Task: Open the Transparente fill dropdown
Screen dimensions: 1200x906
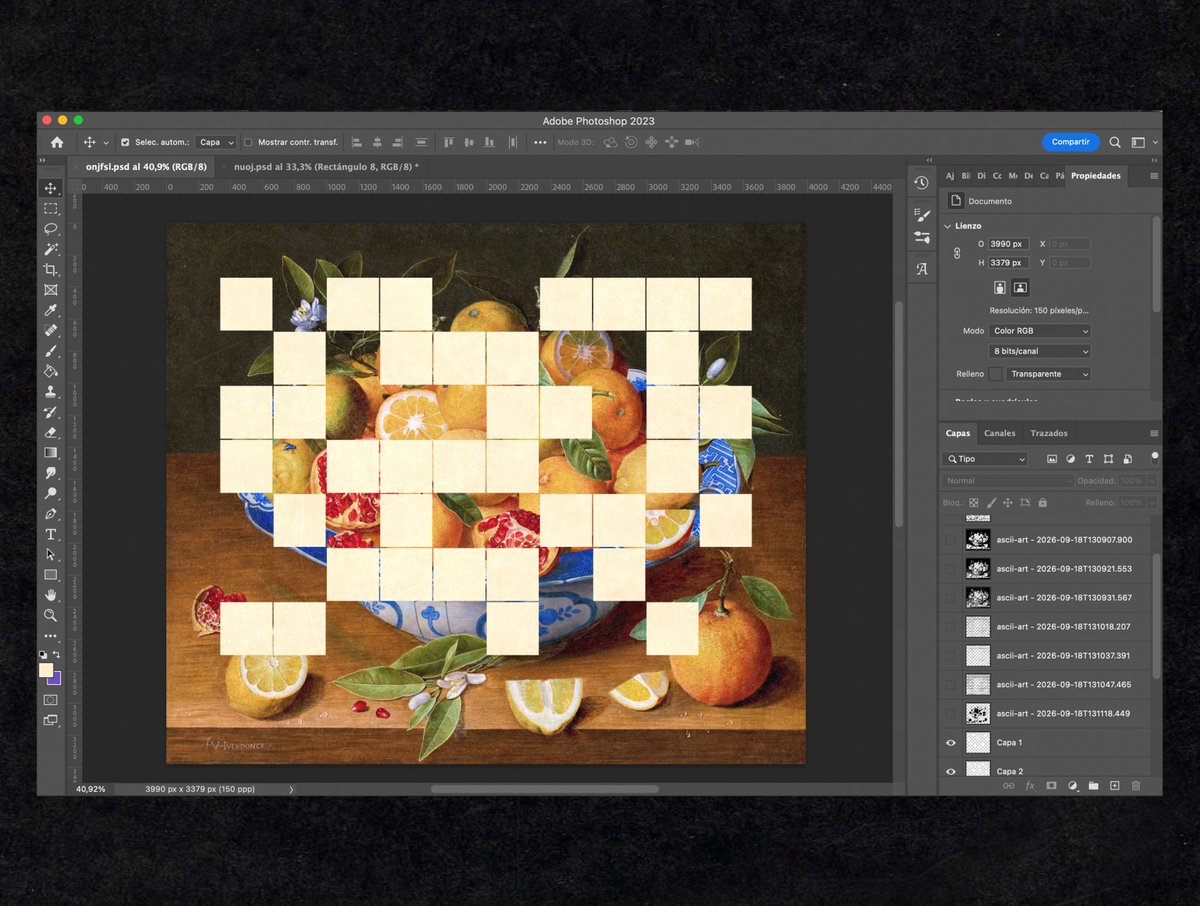Action: (1048, 374)
